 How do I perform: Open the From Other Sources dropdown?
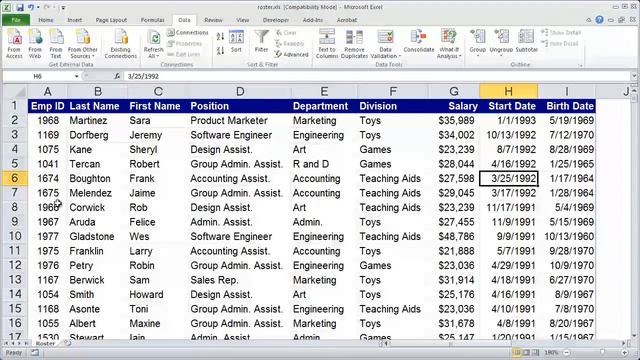tap(82, 44)
